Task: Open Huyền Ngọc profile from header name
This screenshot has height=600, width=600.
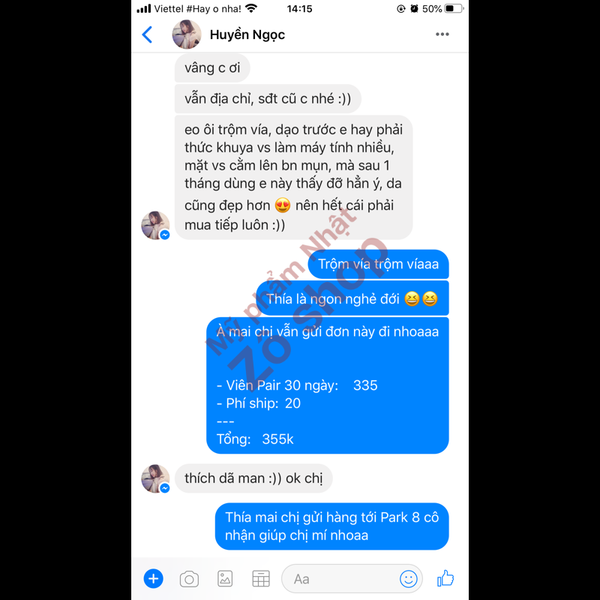Action: [247, 34]
